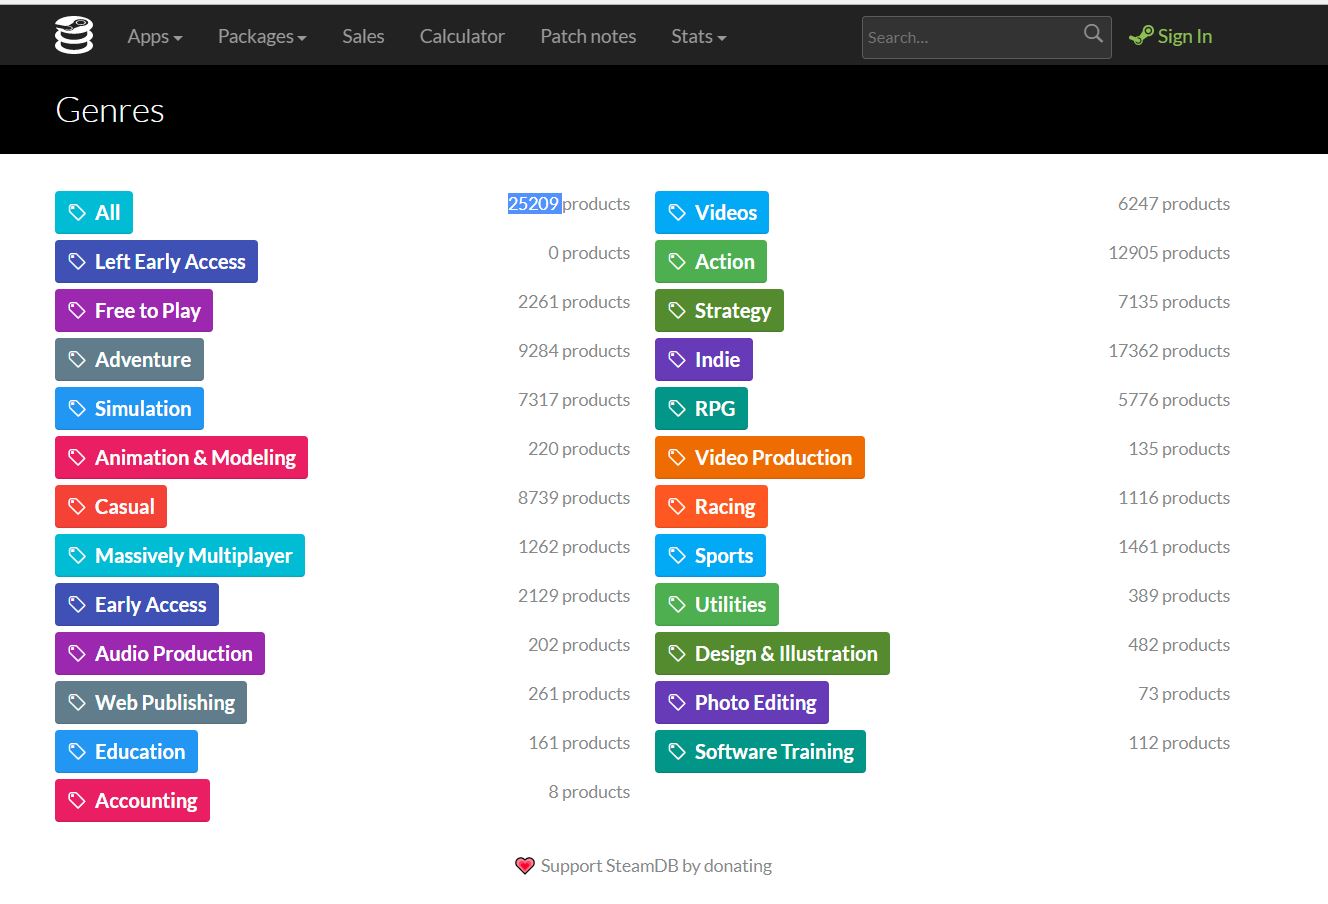
Task: Open the Photo Editing genre
Action: 742,702
